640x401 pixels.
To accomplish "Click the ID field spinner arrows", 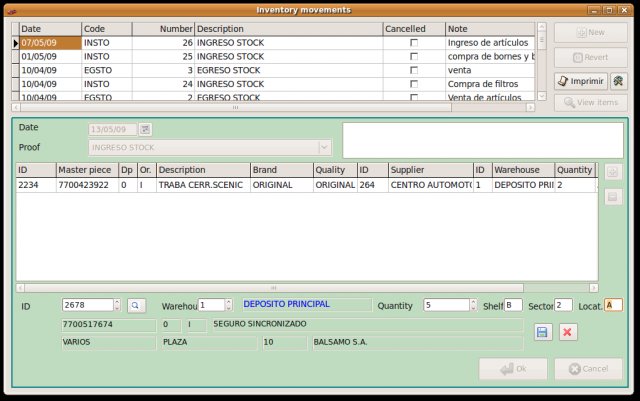I will [117, 305].
